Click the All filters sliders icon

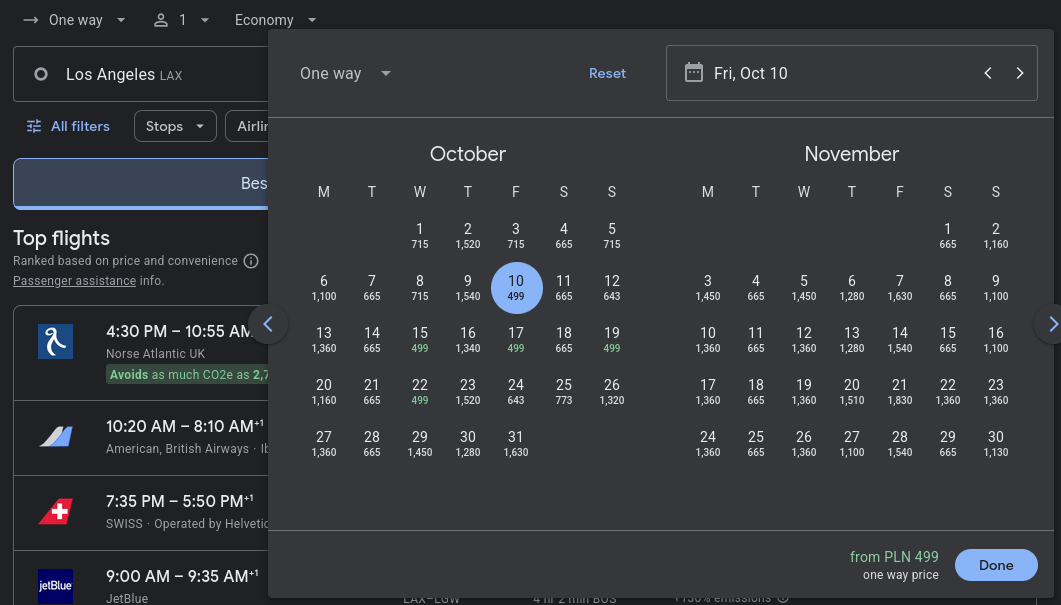34,127
